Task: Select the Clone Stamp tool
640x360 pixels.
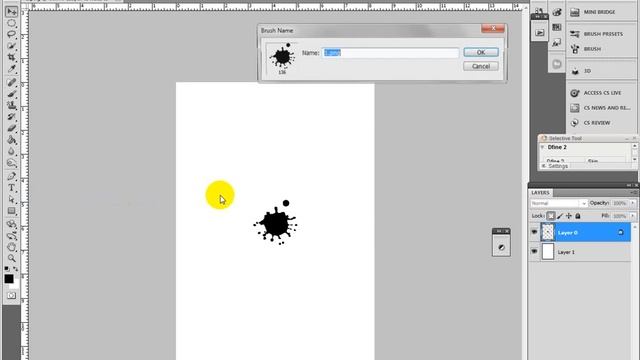Action: click(11, 105)
